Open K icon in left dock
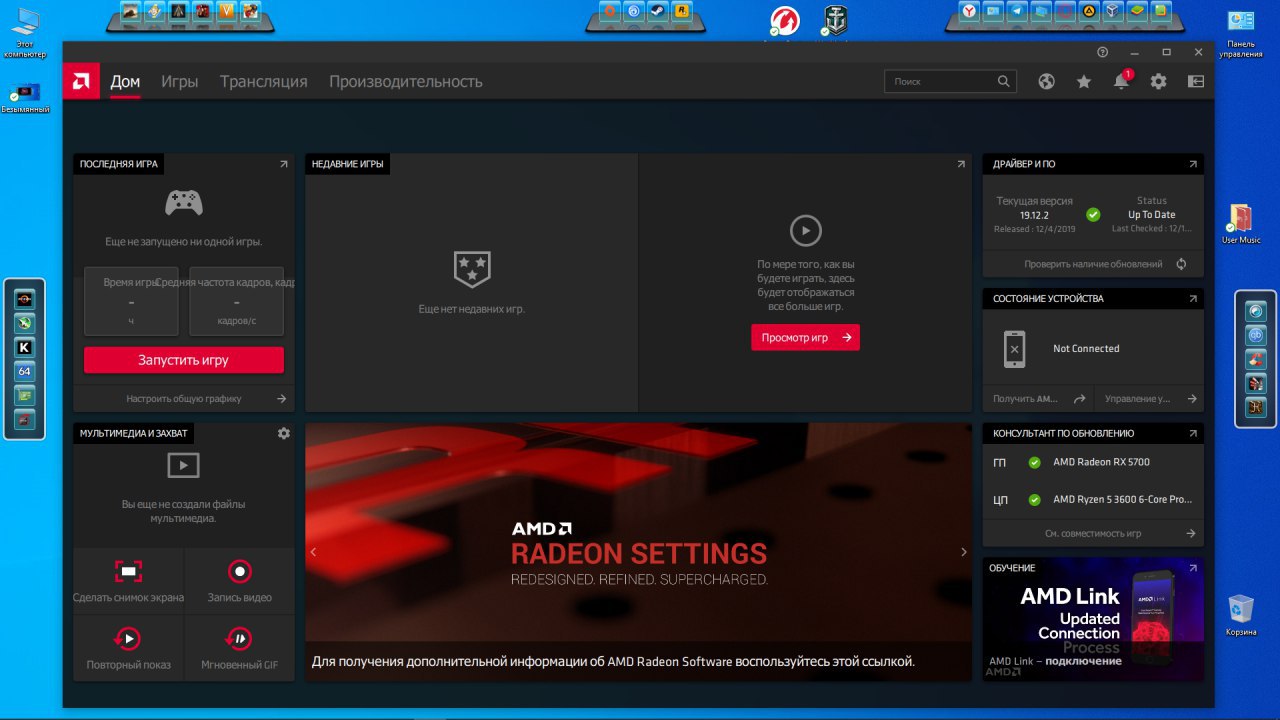The image size is (1280, 720). (25, 347)
